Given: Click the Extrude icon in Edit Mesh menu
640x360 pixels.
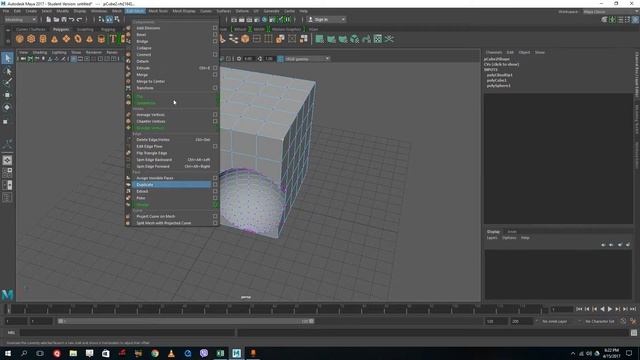Looking at the screenshot, I should click(x=128, y=68).
